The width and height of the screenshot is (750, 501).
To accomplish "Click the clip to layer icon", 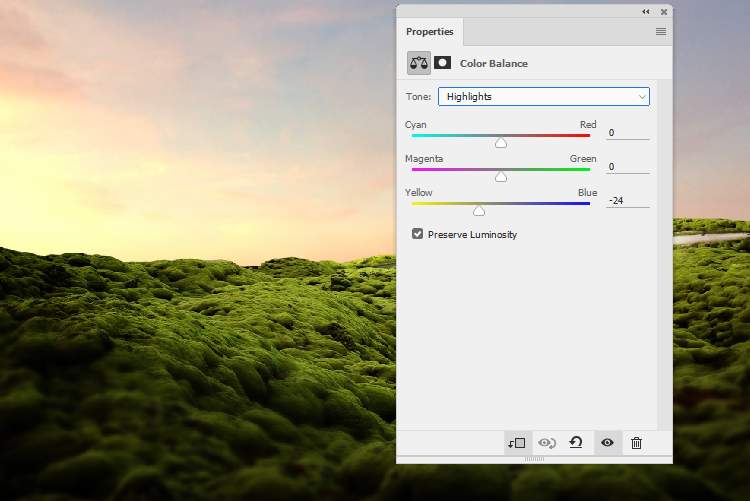I will pos(517,443).
